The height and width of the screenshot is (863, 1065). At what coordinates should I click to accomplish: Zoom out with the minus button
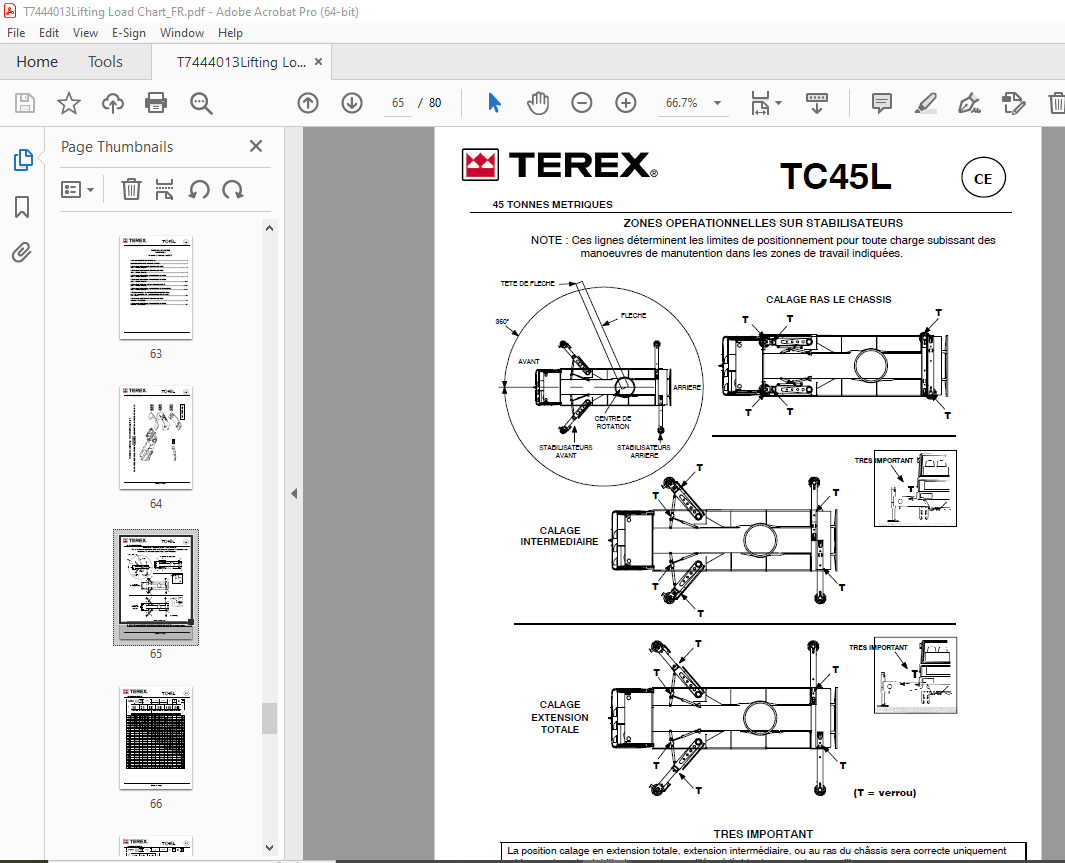pyautogui.click(x=581, y=103)
